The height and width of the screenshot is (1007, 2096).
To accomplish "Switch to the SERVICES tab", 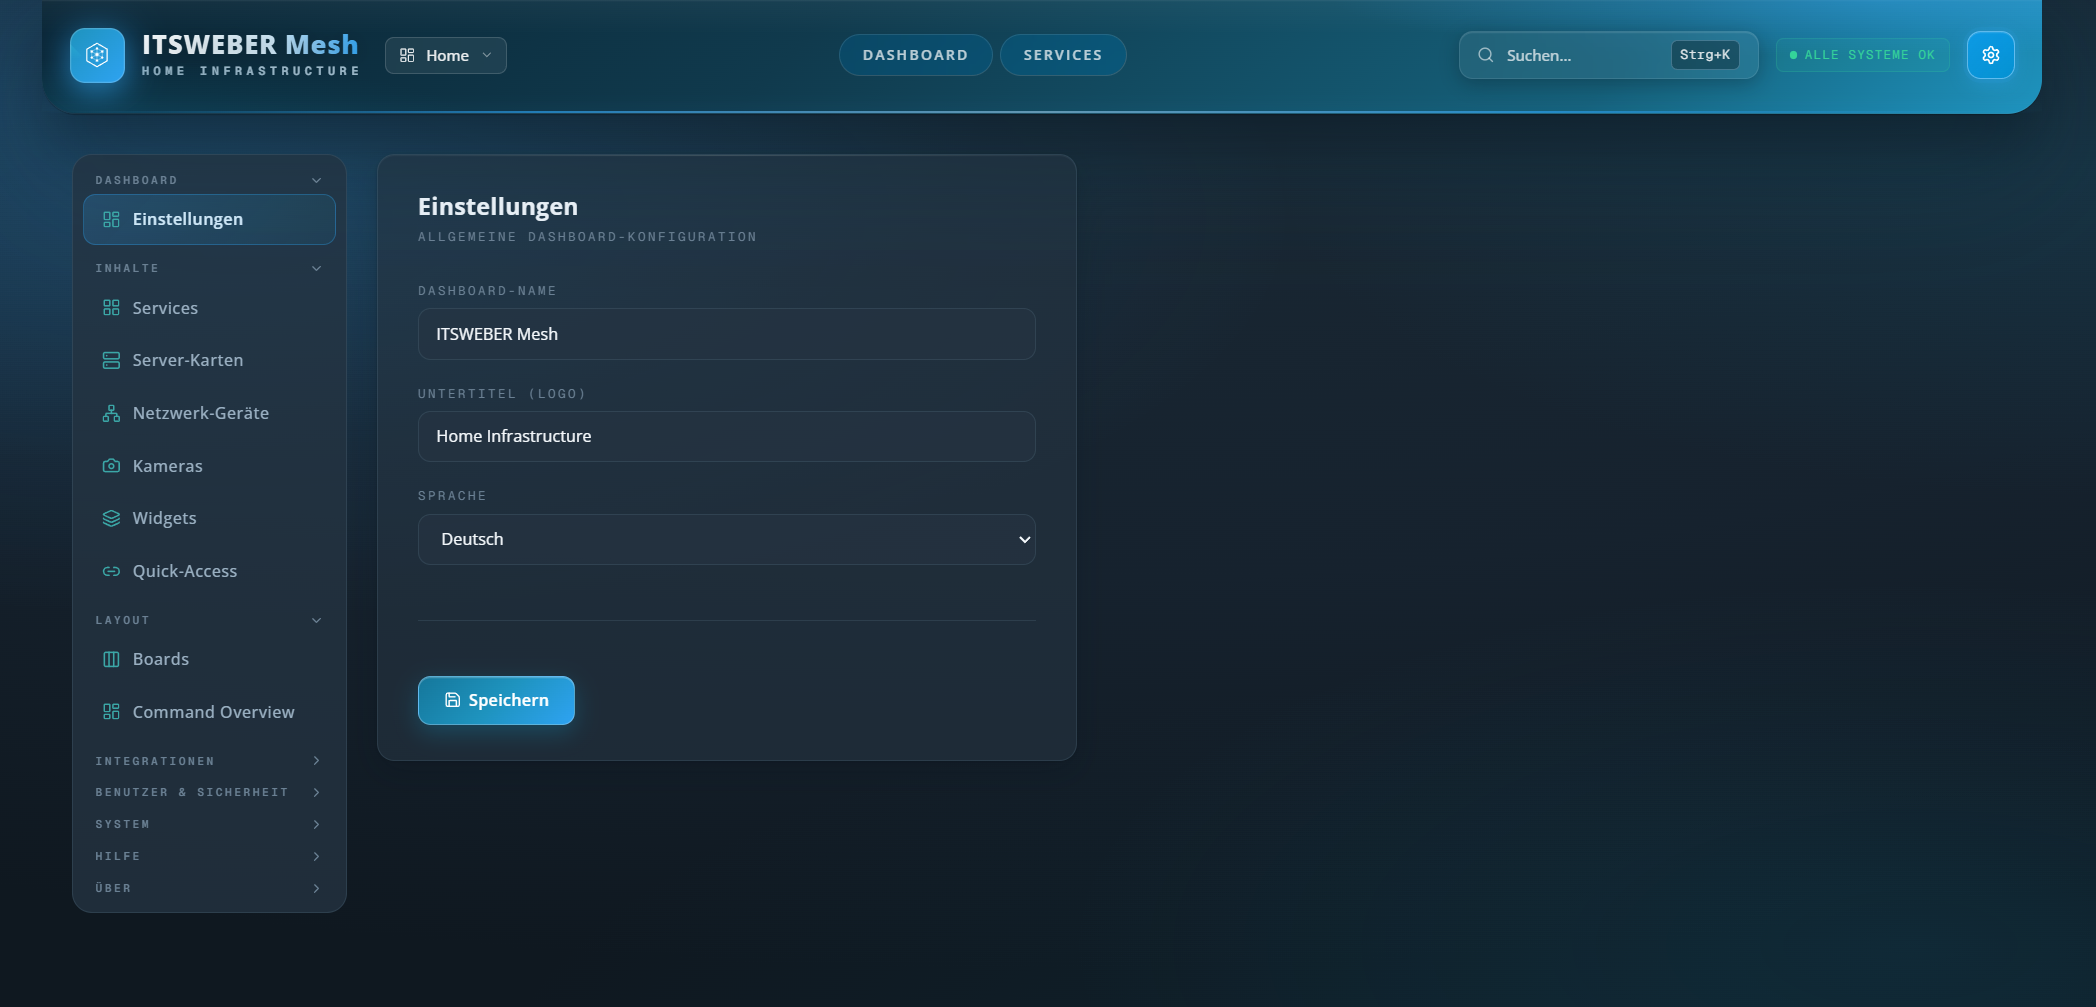I will (1062, 55).
